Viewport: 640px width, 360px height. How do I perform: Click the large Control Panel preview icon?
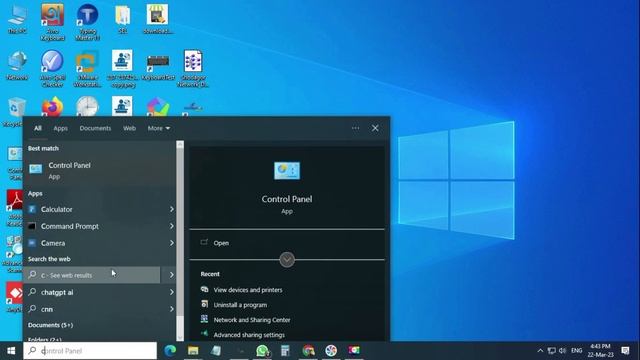(287, 171)
